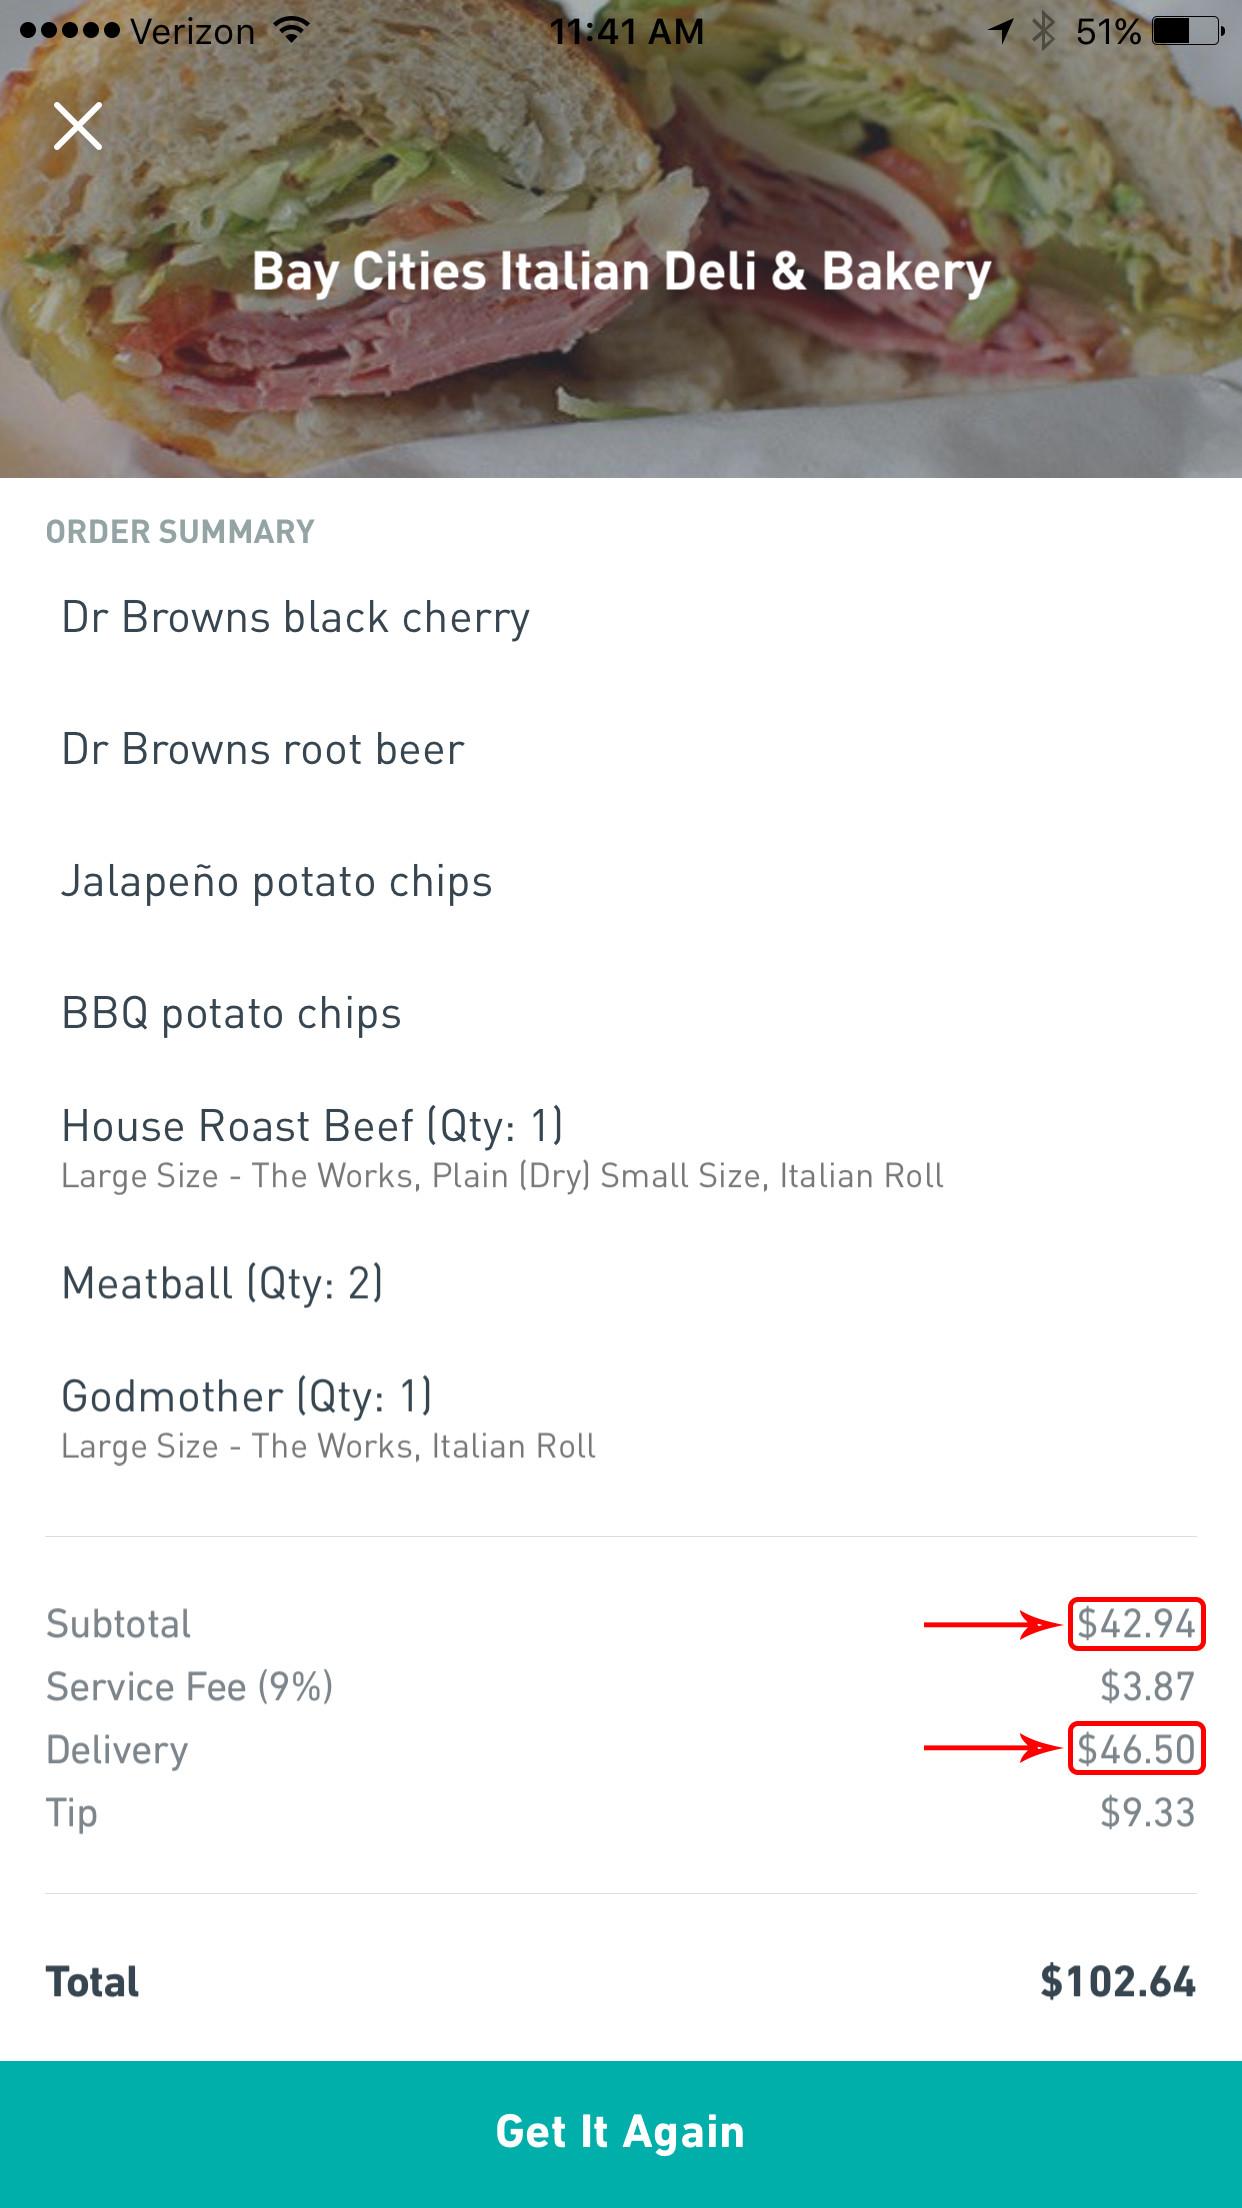Viewport: 1242px width, 2208px height.
Task: Tap the highlighted $42.94 subtotal amount
Action: coord(1136,1624)
